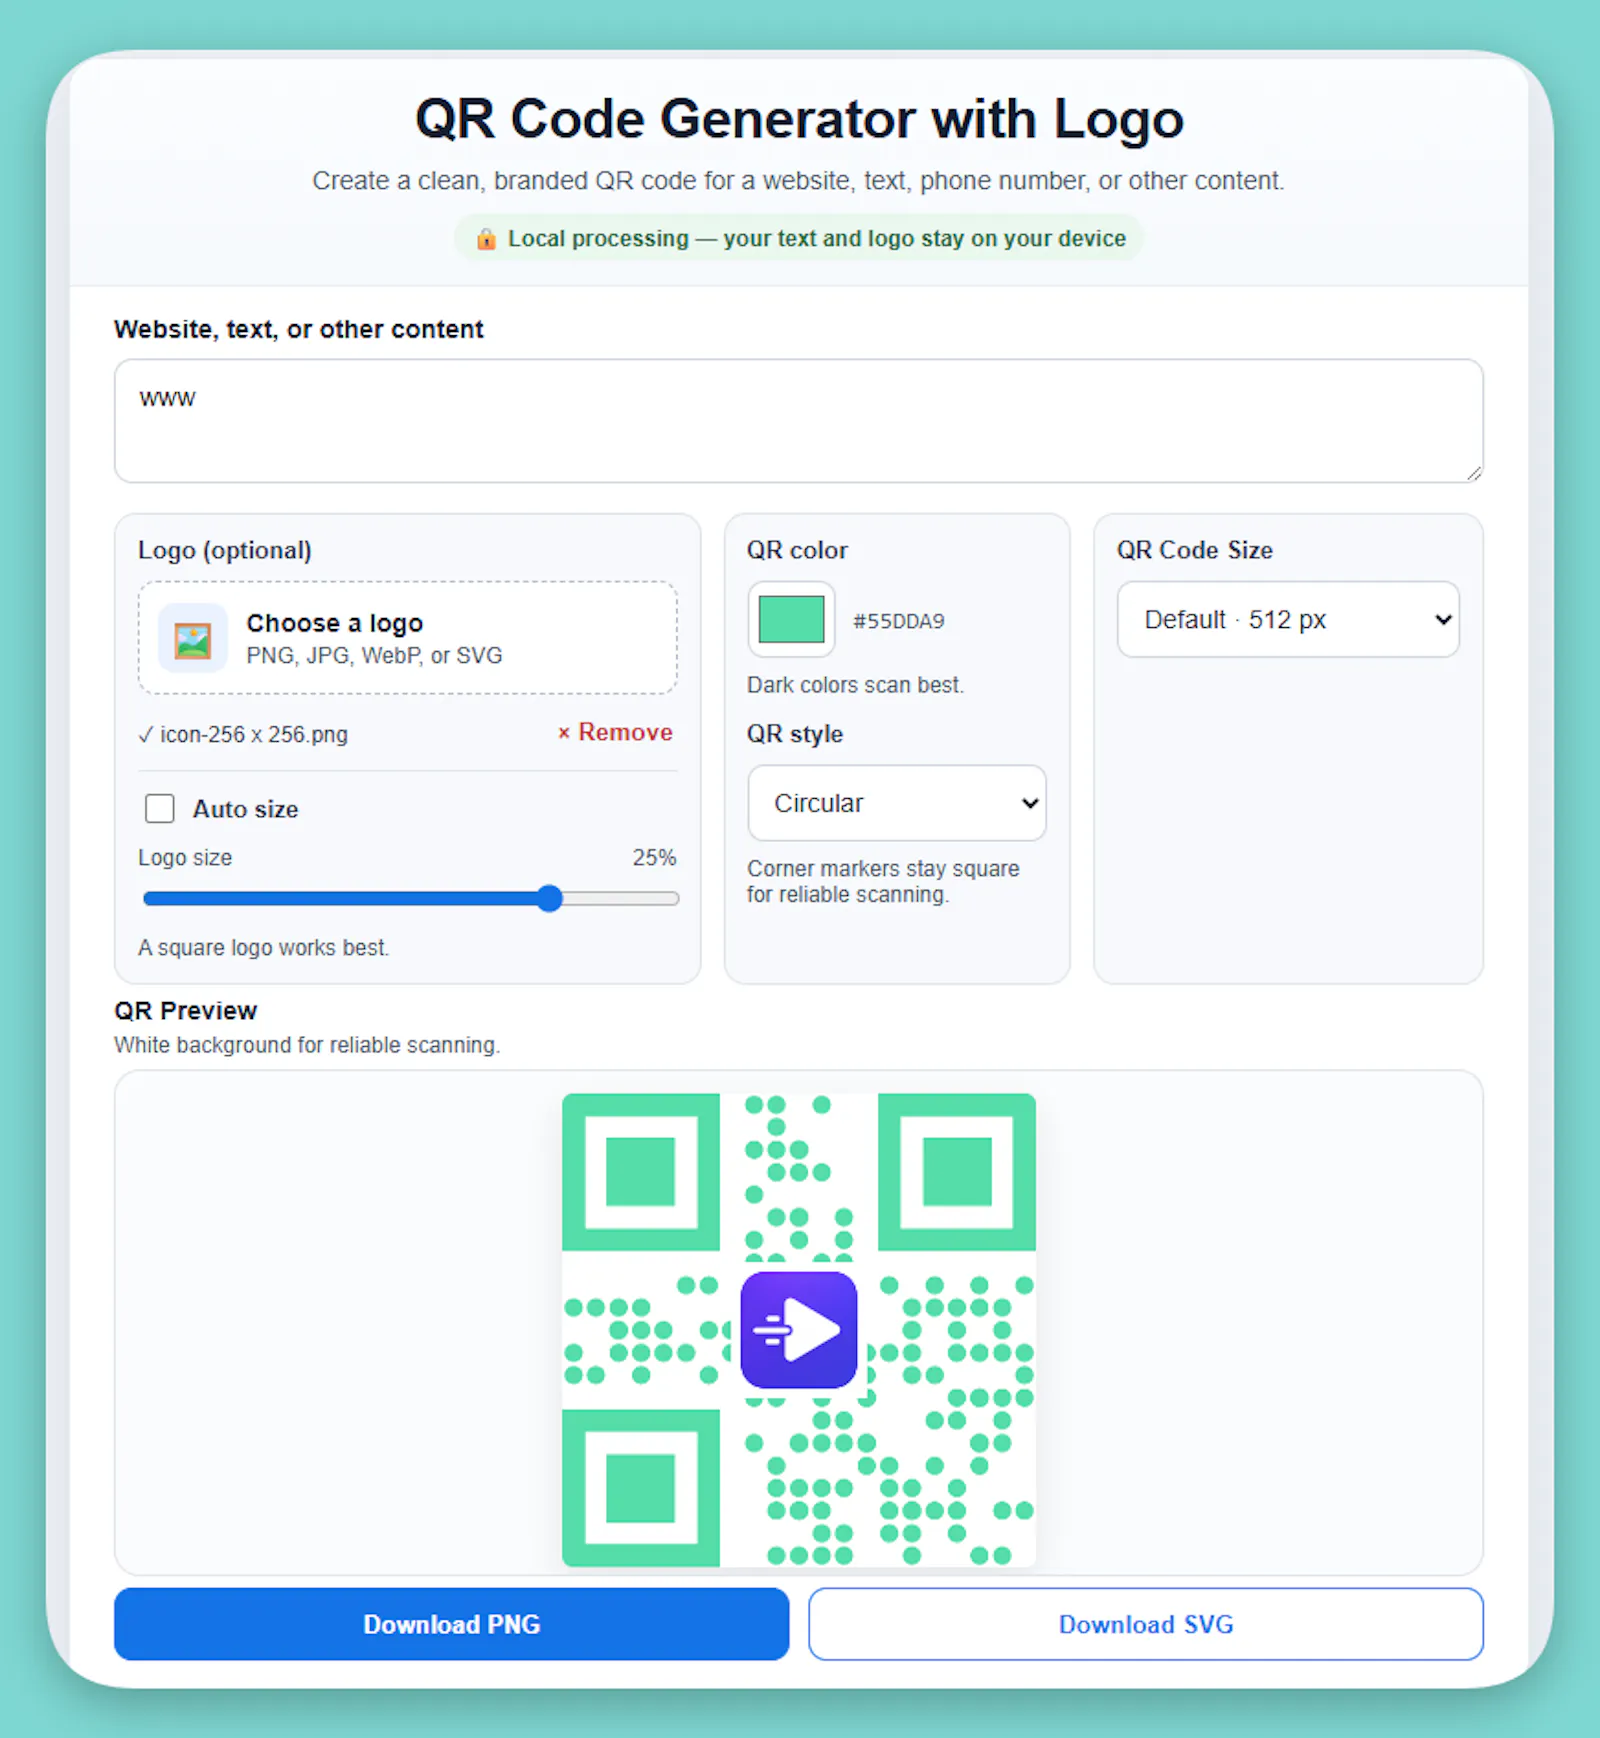Click the picture icon in logo chooser

click(193, 639)
